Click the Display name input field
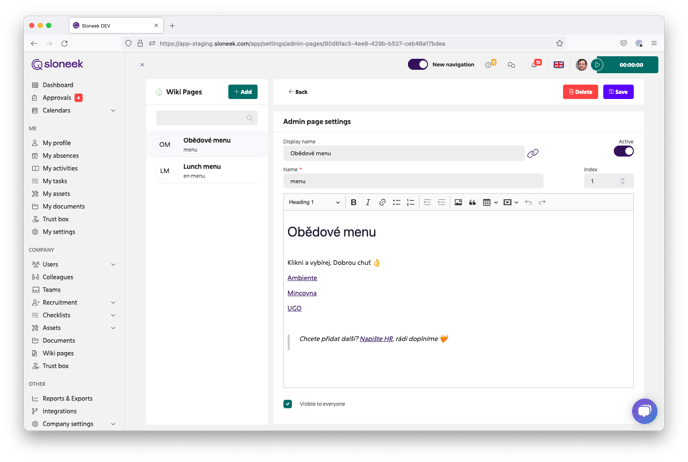Screen dimensions: 688x462 click(x=404, y=153)
